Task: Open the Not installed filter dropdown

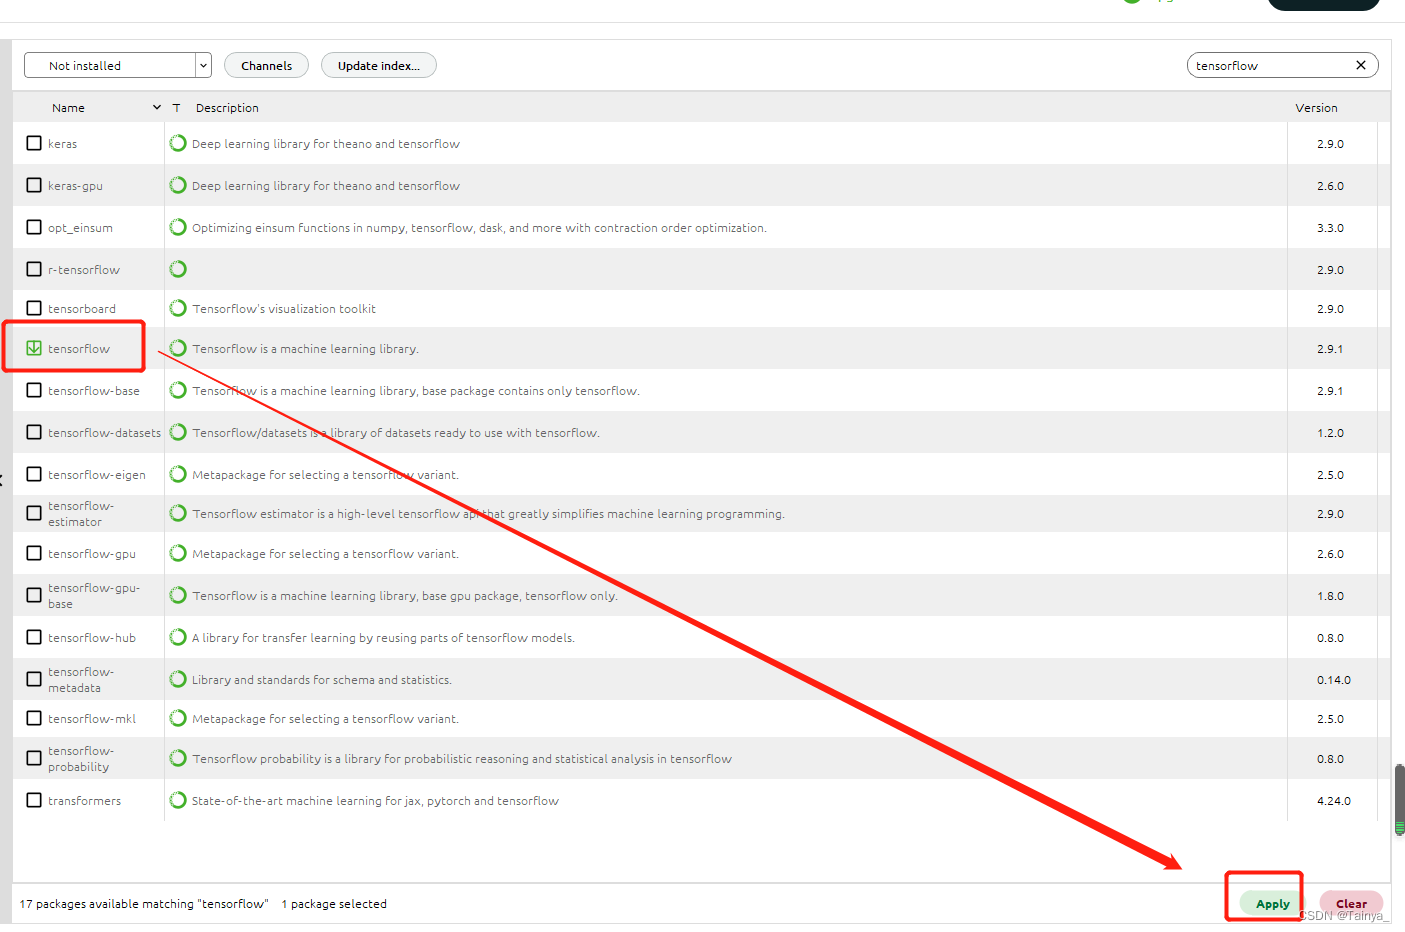Action: coord(118,65)
